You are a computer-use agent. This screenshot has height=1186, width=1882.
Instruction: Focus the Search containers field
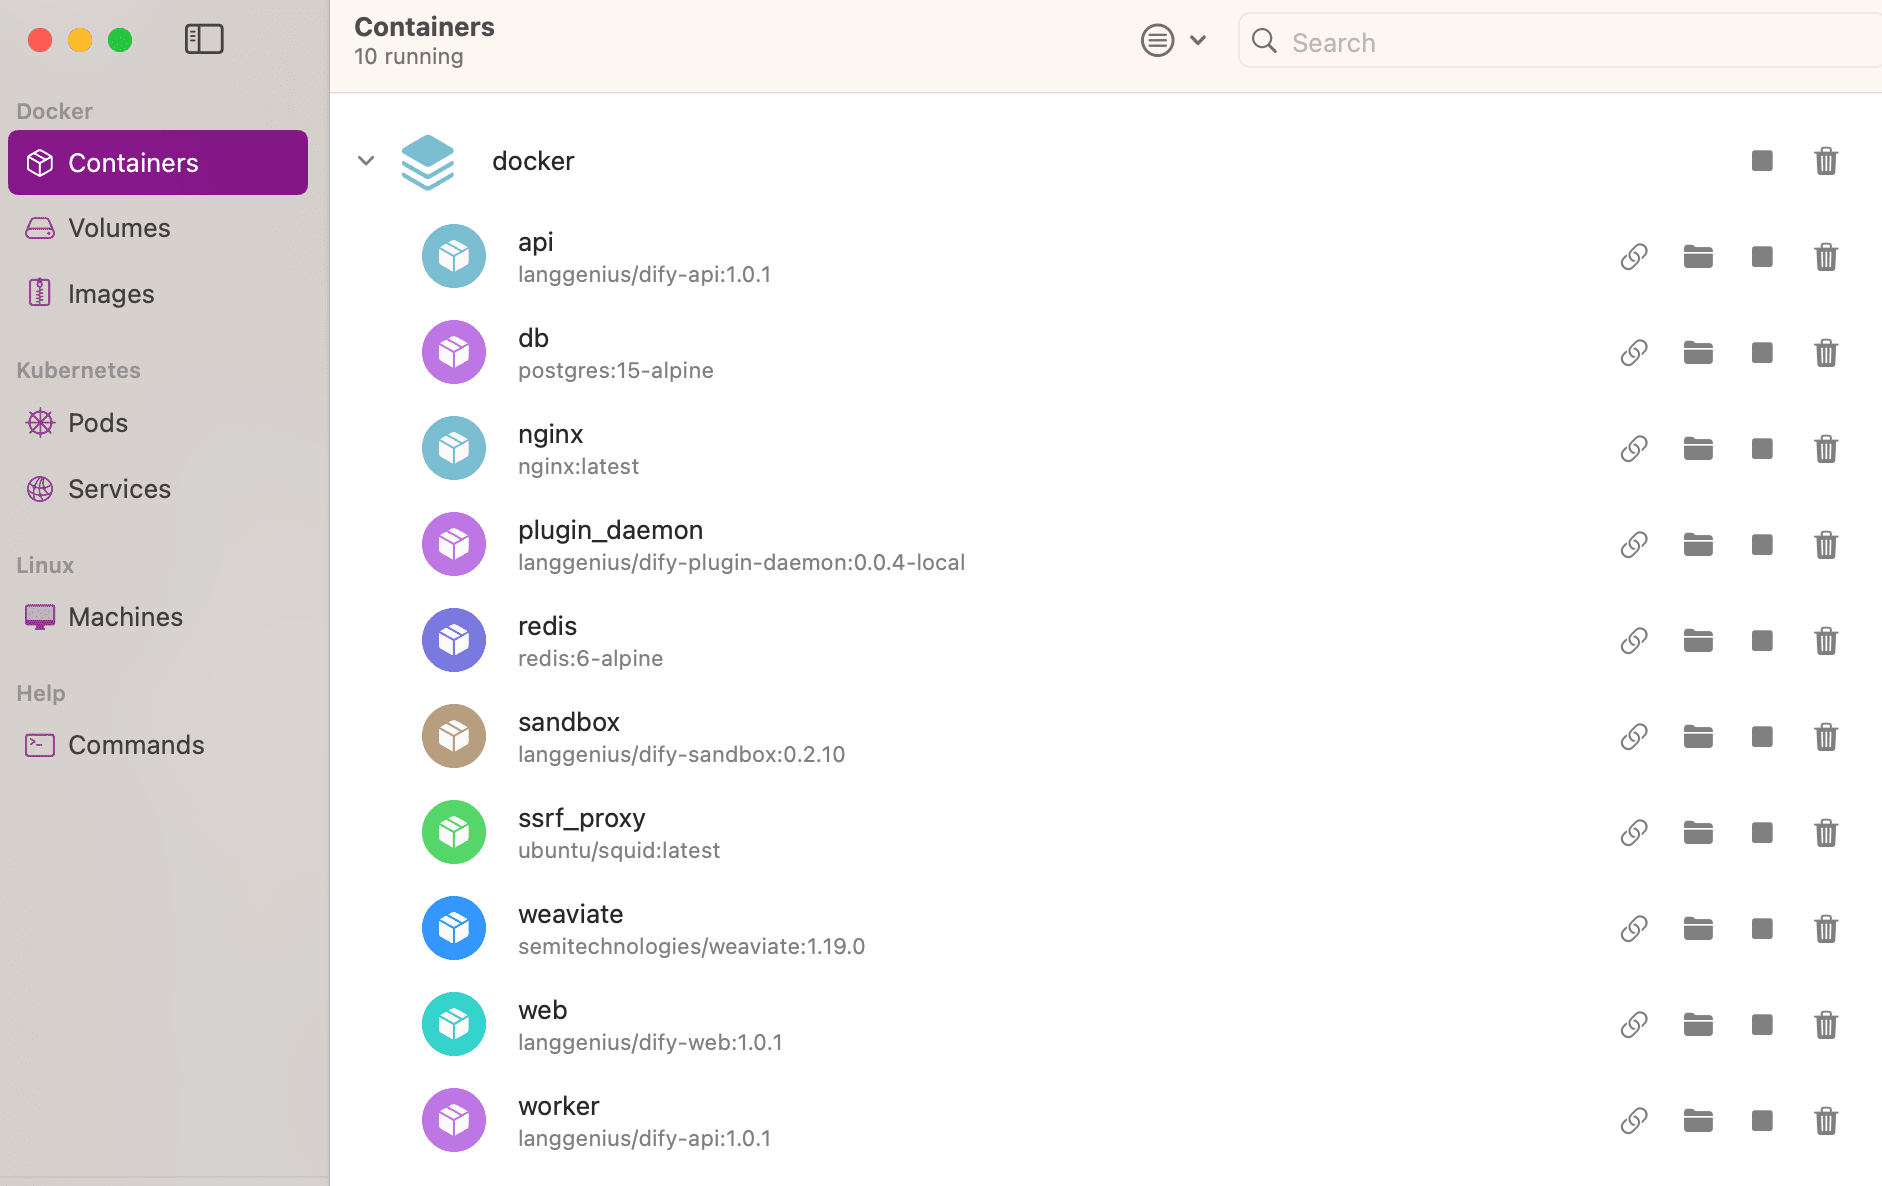pos(1560,41)
